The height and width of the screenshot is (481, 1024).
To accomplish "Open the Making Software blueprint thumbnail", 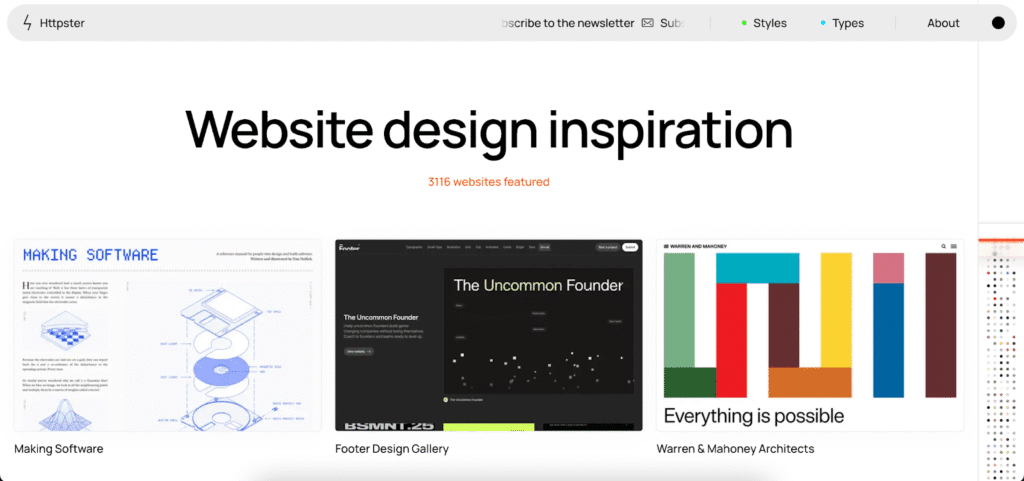I will point(168,335).
